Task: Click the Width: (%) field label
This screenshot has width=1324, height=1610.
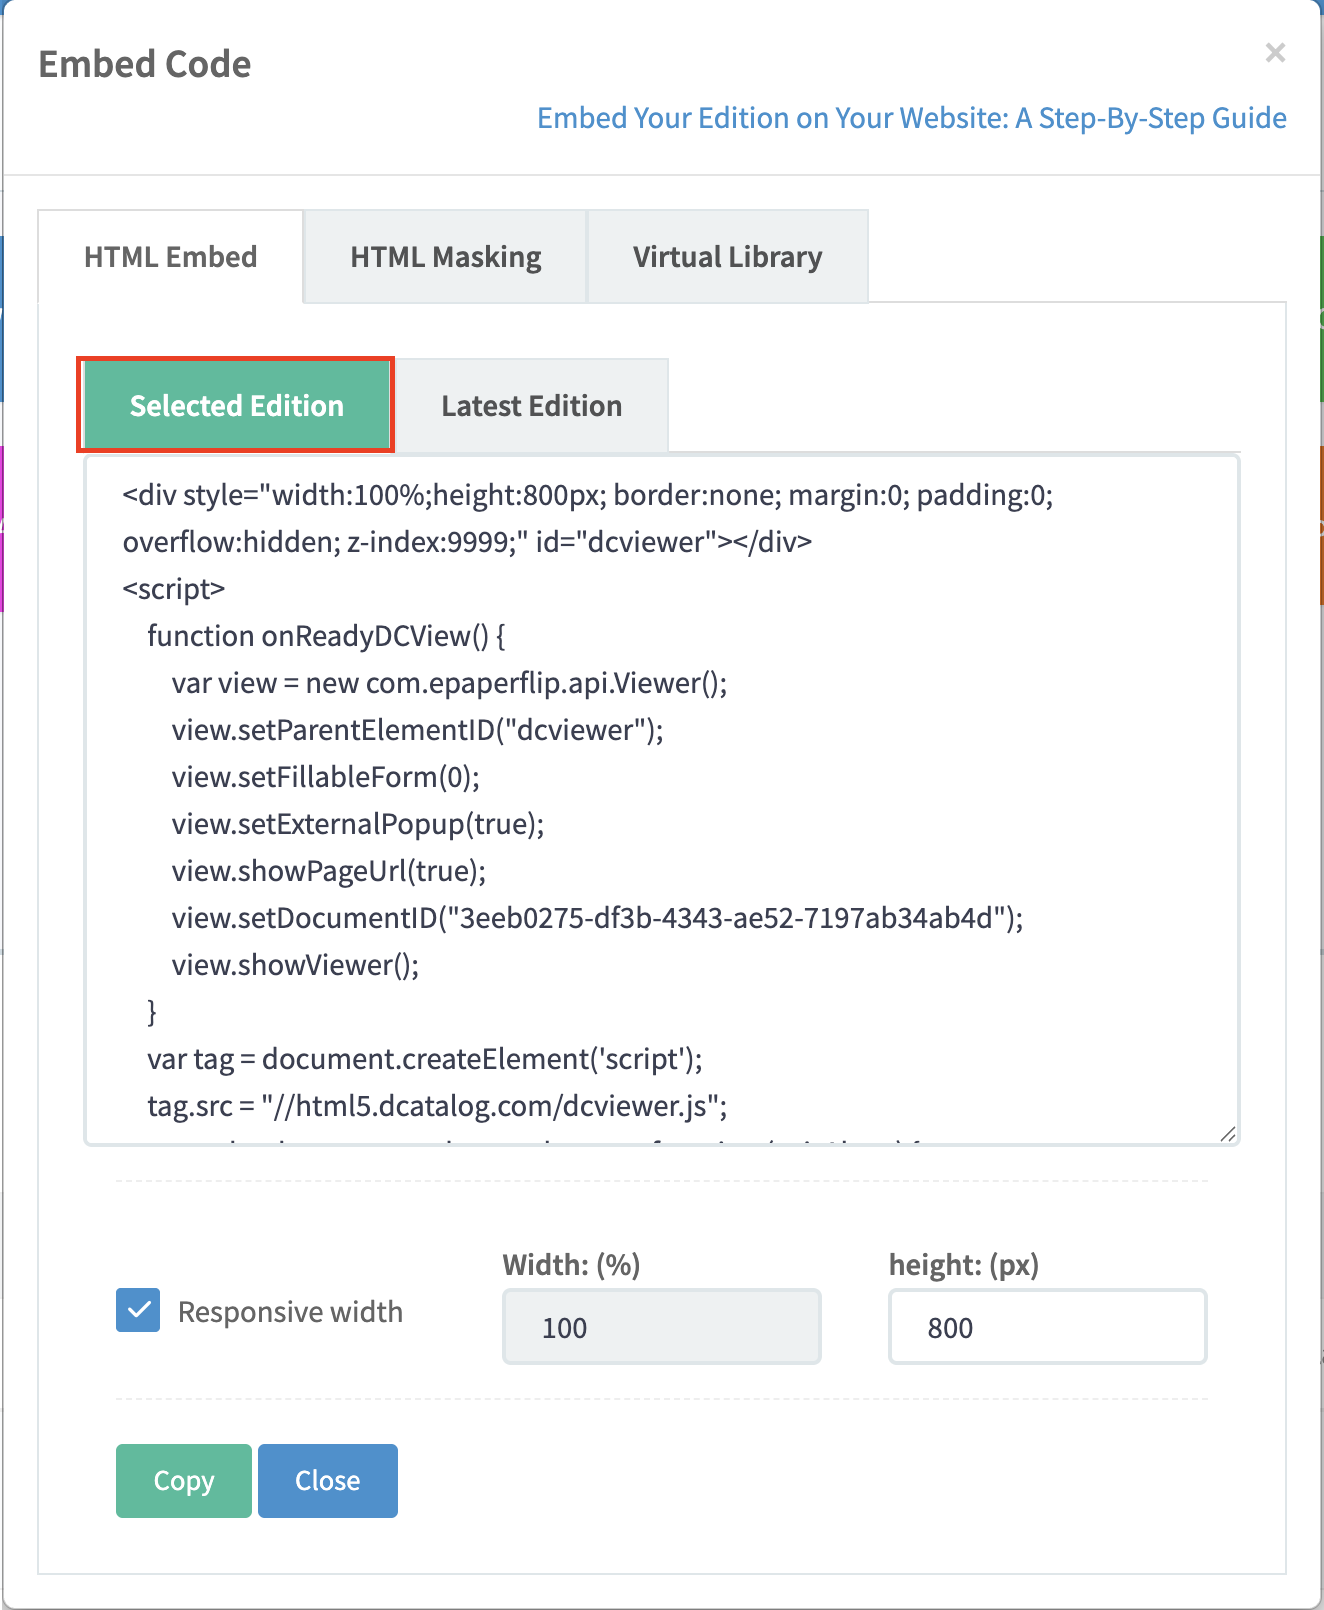Action: click(571, 1265)
